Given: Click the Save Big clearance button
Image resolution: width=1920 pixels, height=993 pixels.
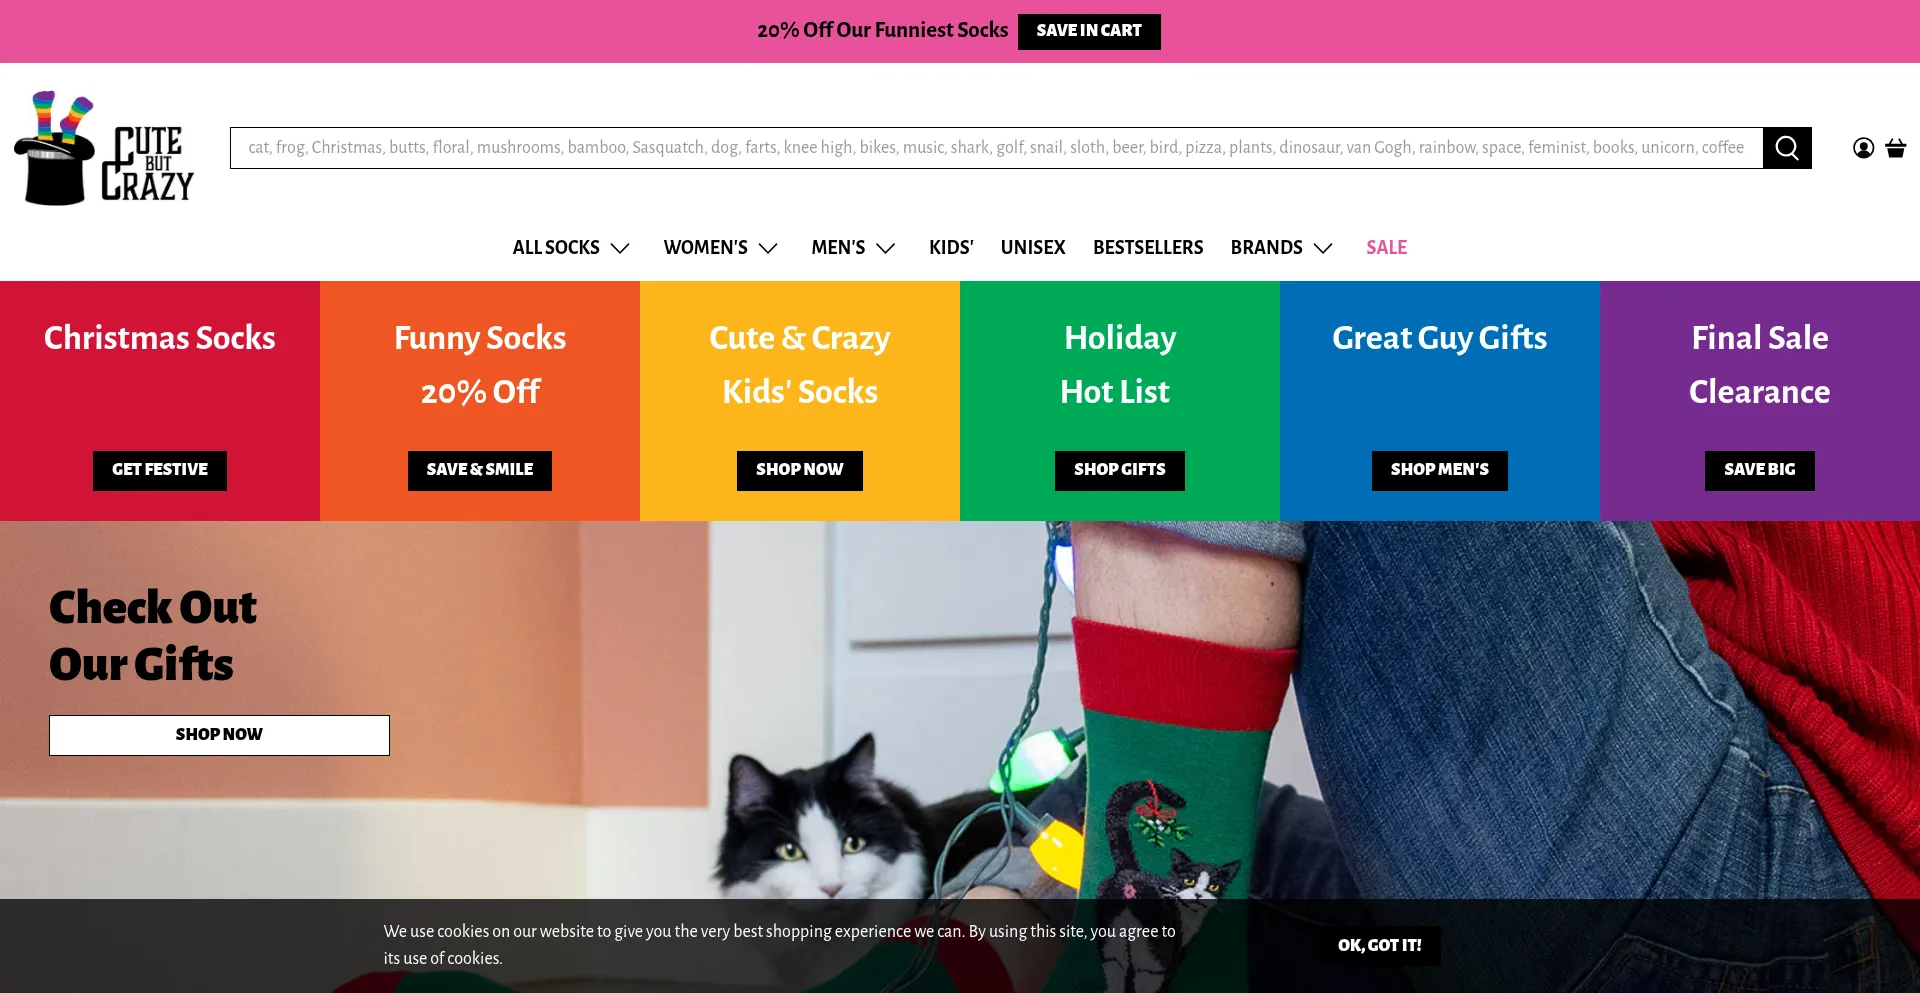Looking at the screenshot, I should pyautogui.click(x=1760, y=470).
